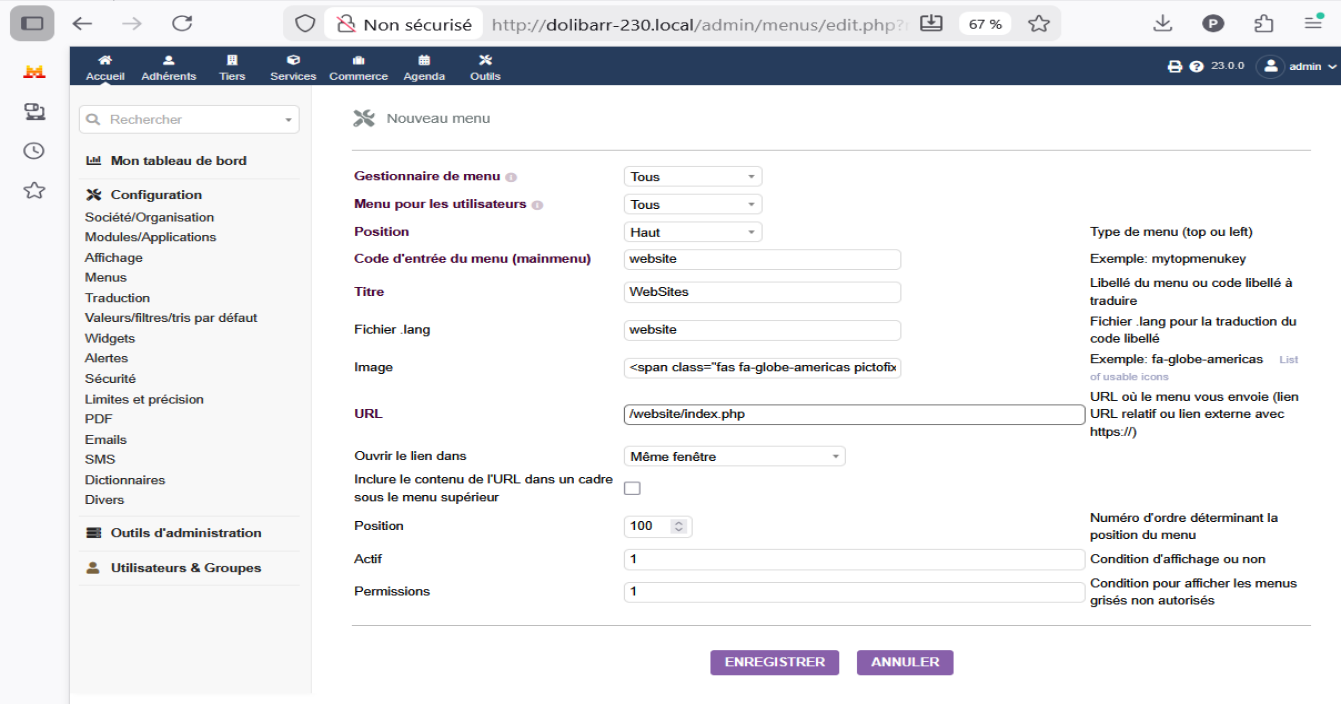Go to Modules/Applications settings

click(150, 237)
